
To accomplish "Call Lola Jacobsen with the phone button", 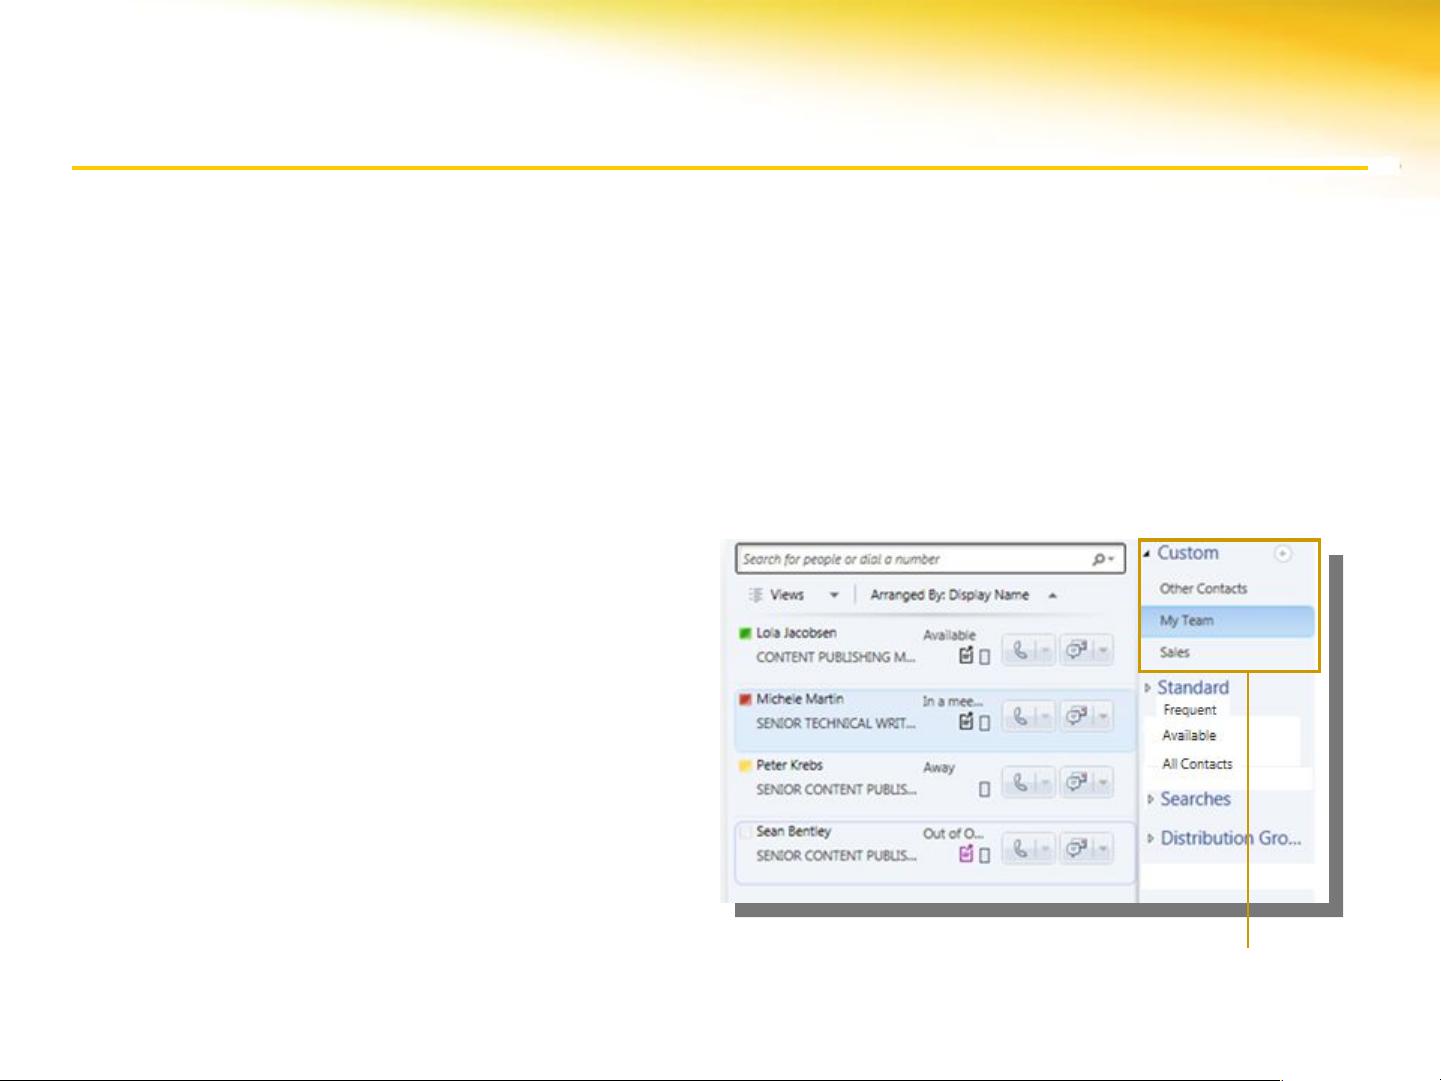I will [1019, 651].
